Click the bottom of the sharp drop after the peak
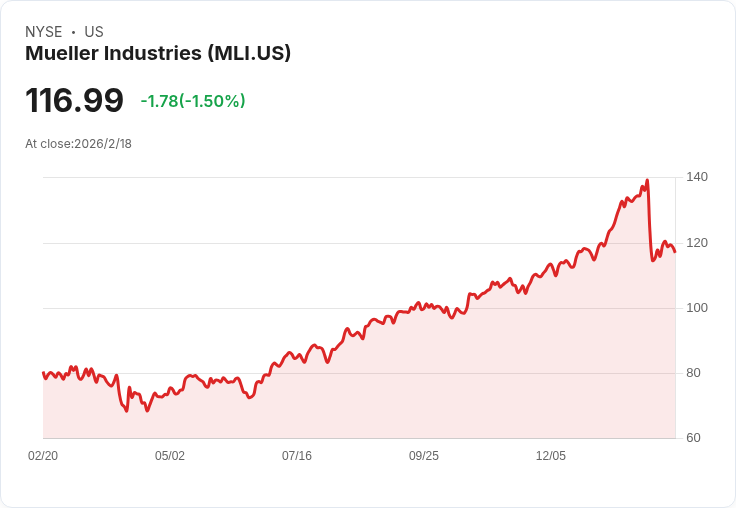 (653, 260)
